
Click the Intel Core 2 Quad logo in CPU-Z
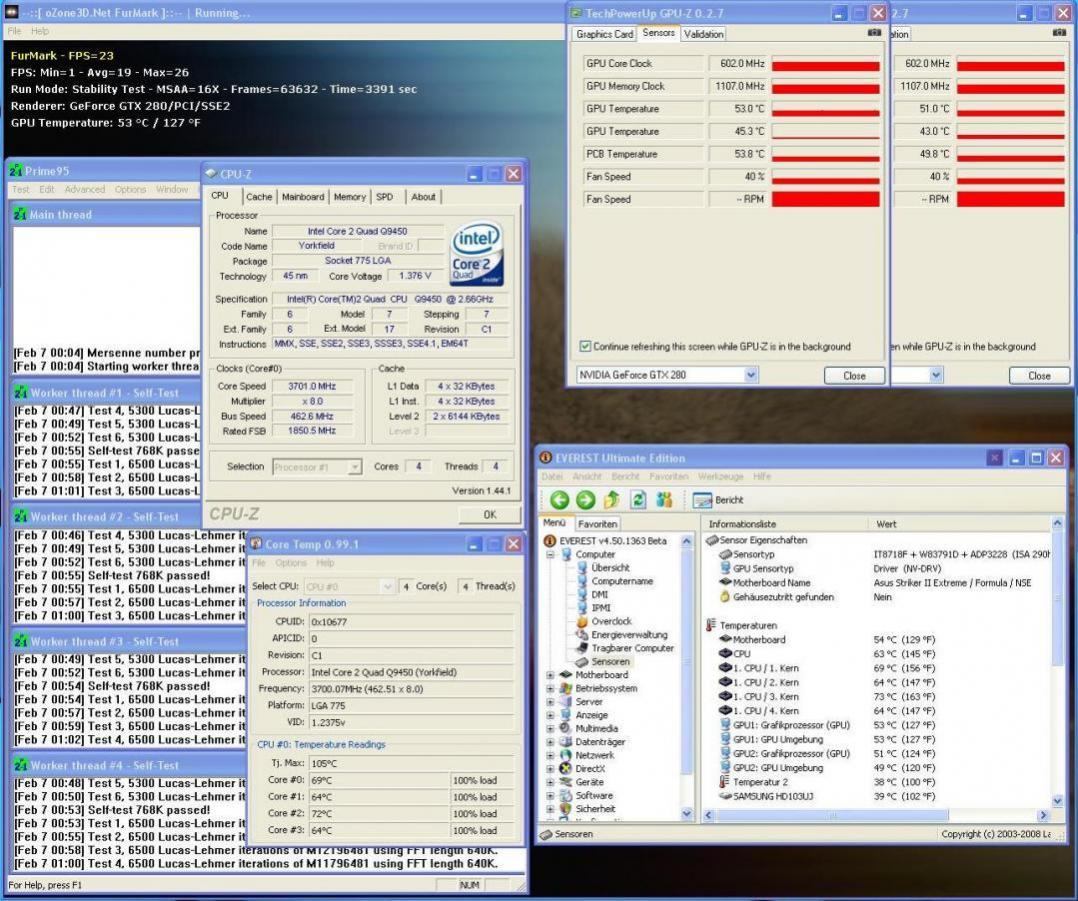click(476, 254)
